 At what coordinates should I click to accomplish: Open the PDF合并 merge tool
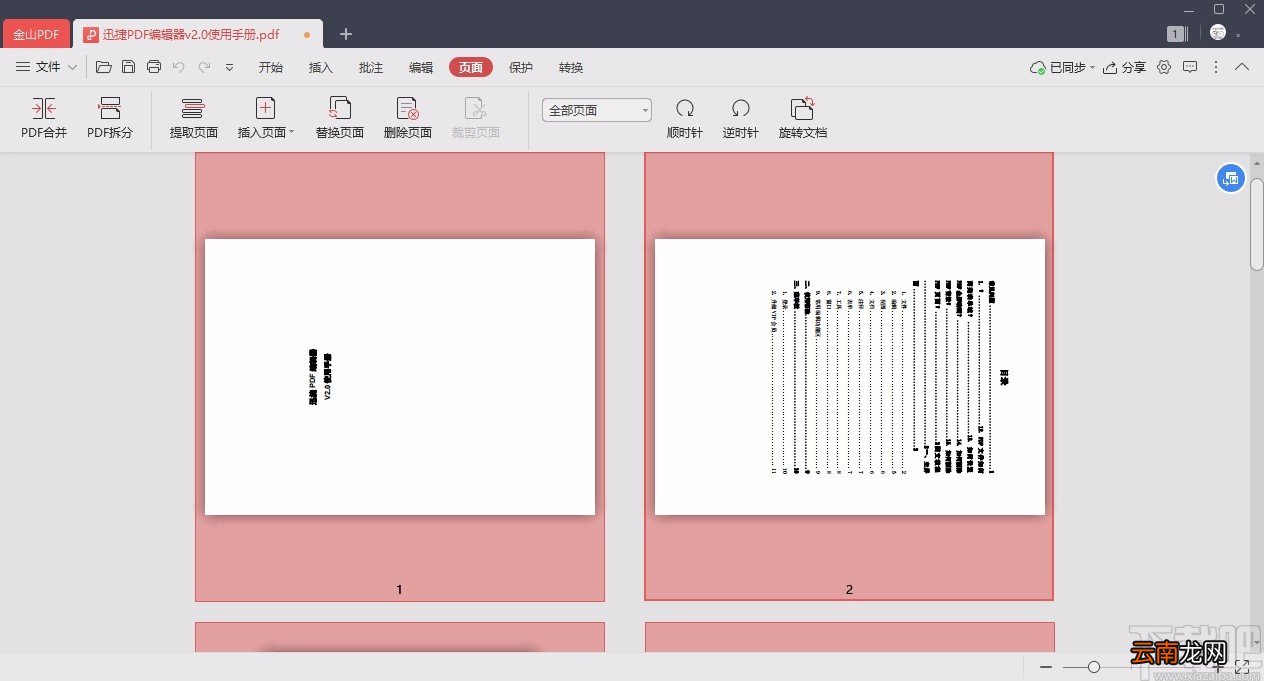tap(44, 118)
